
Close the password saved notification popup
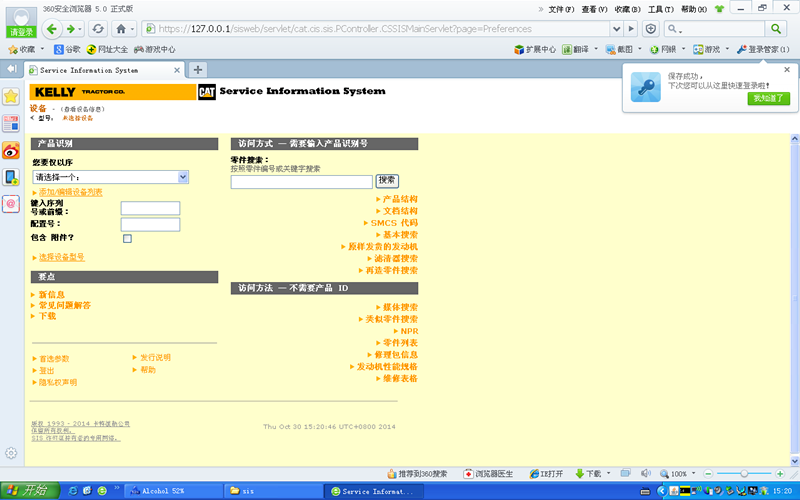click(787, 69)
